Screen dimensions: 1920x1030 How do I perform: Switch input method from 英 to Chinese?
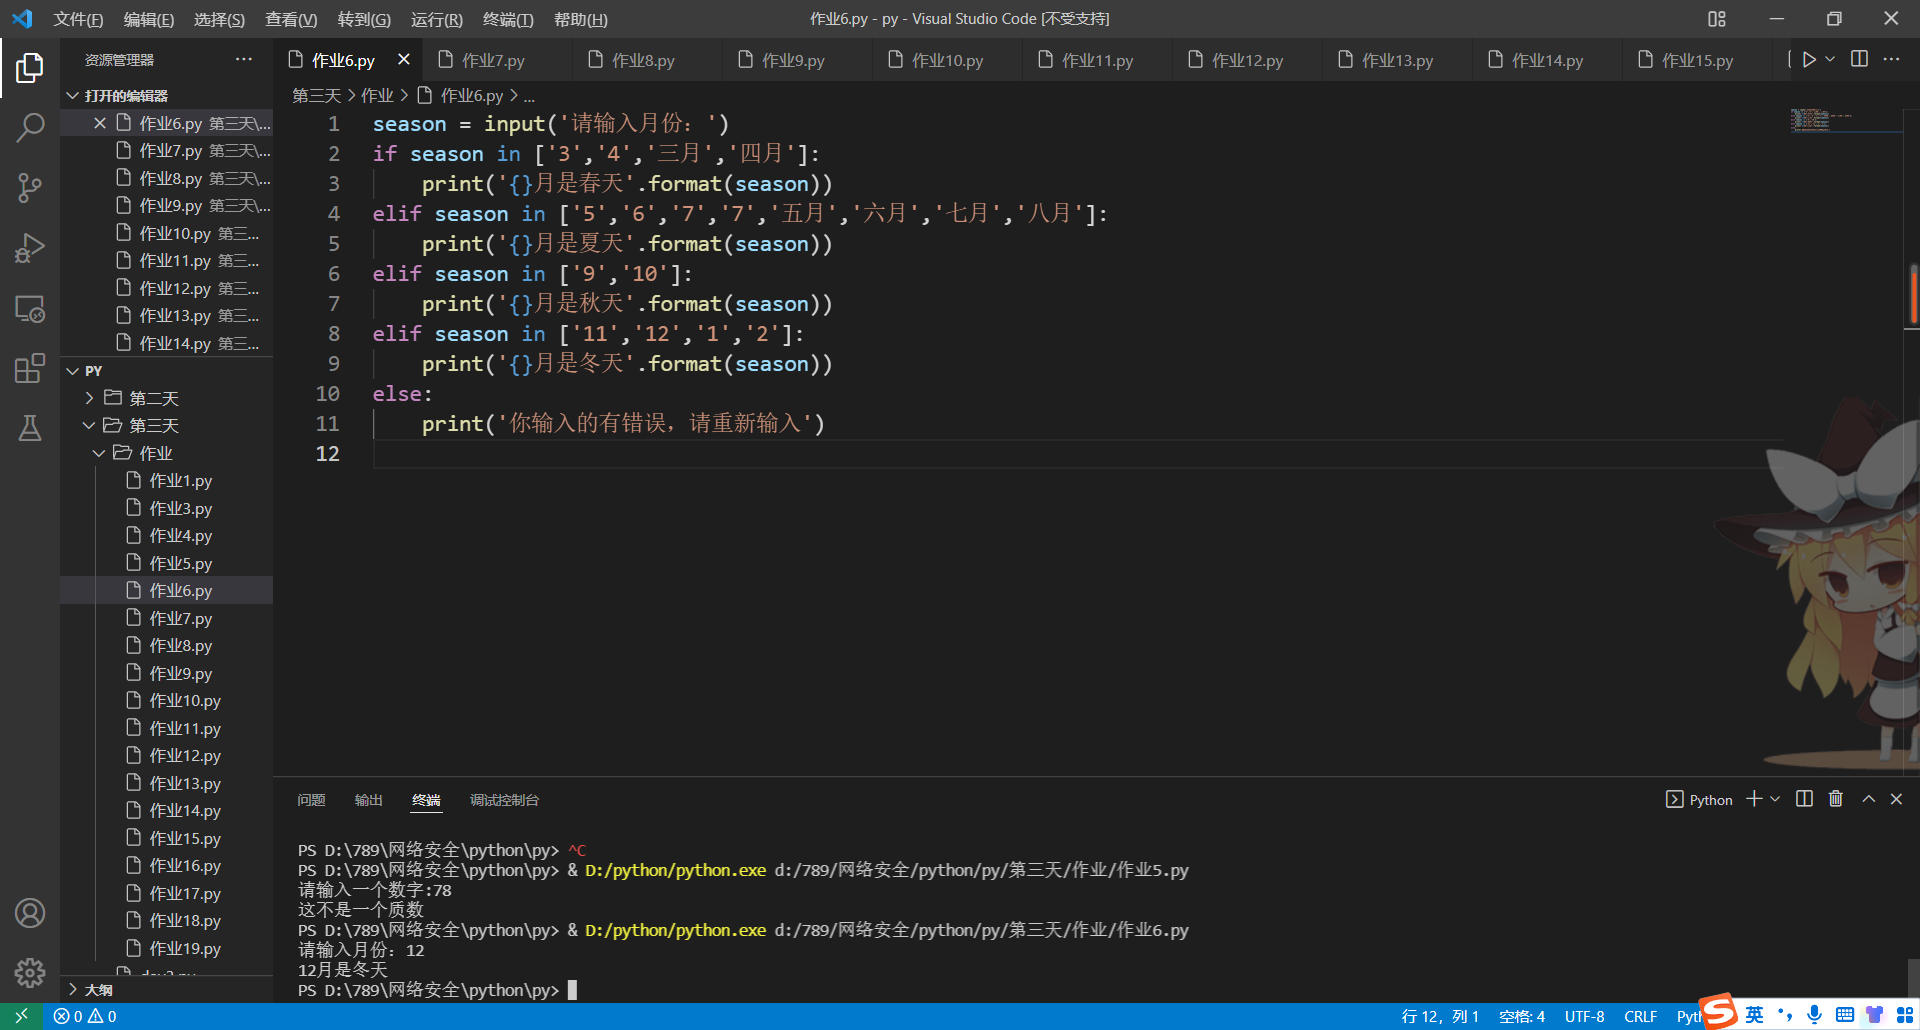coord(1753,1015)
